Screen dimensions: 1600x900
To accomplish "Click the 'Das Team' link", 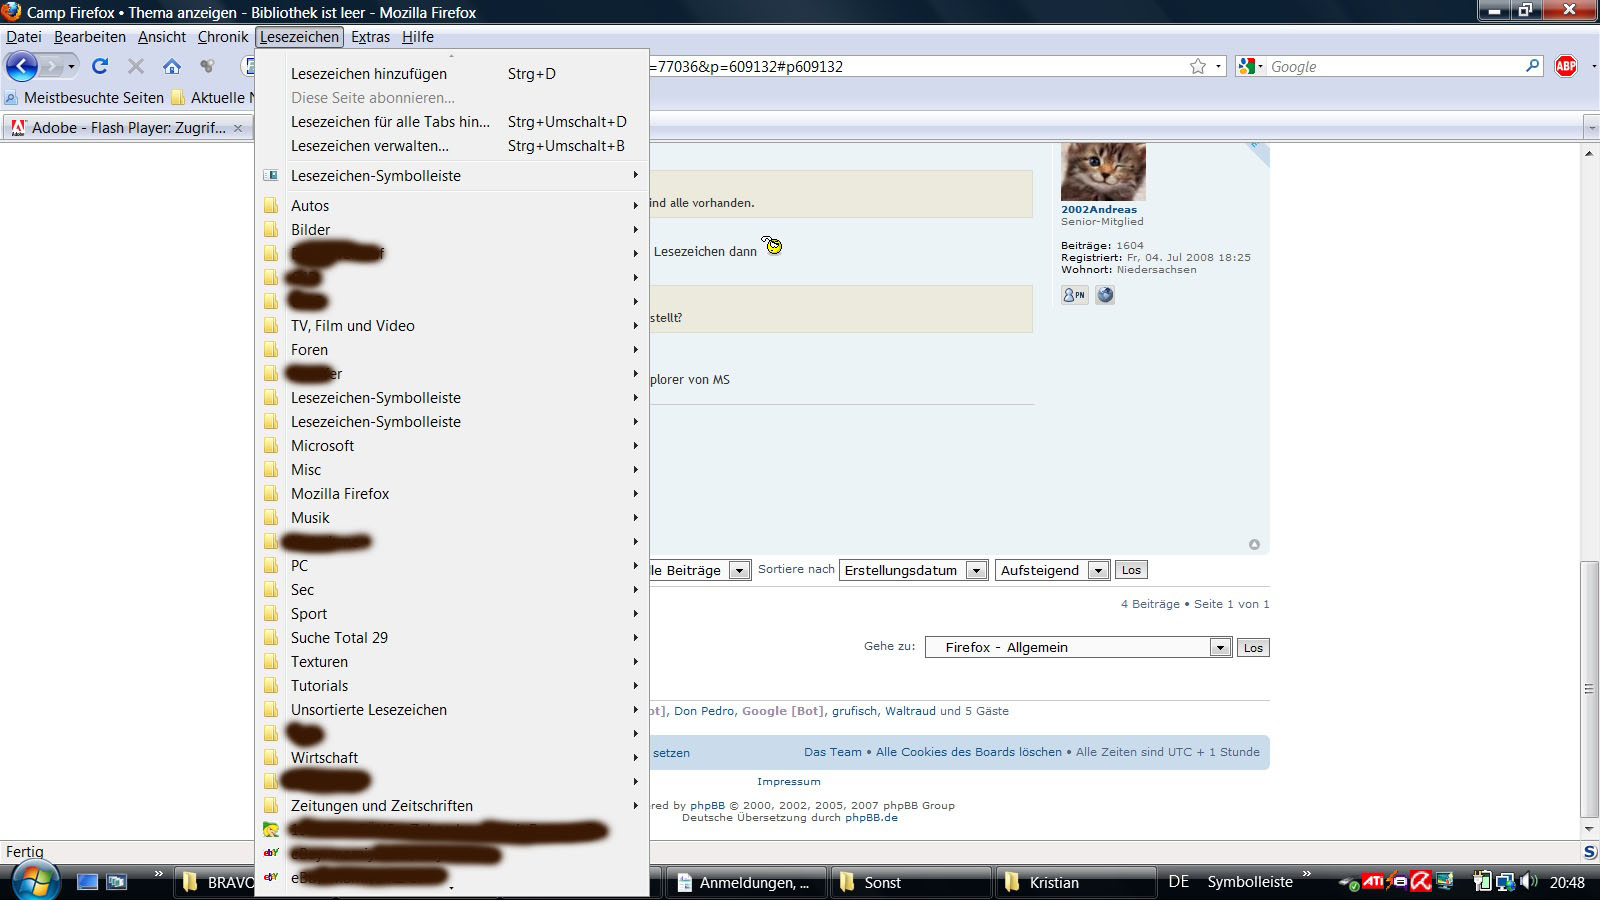I will 833,752.
